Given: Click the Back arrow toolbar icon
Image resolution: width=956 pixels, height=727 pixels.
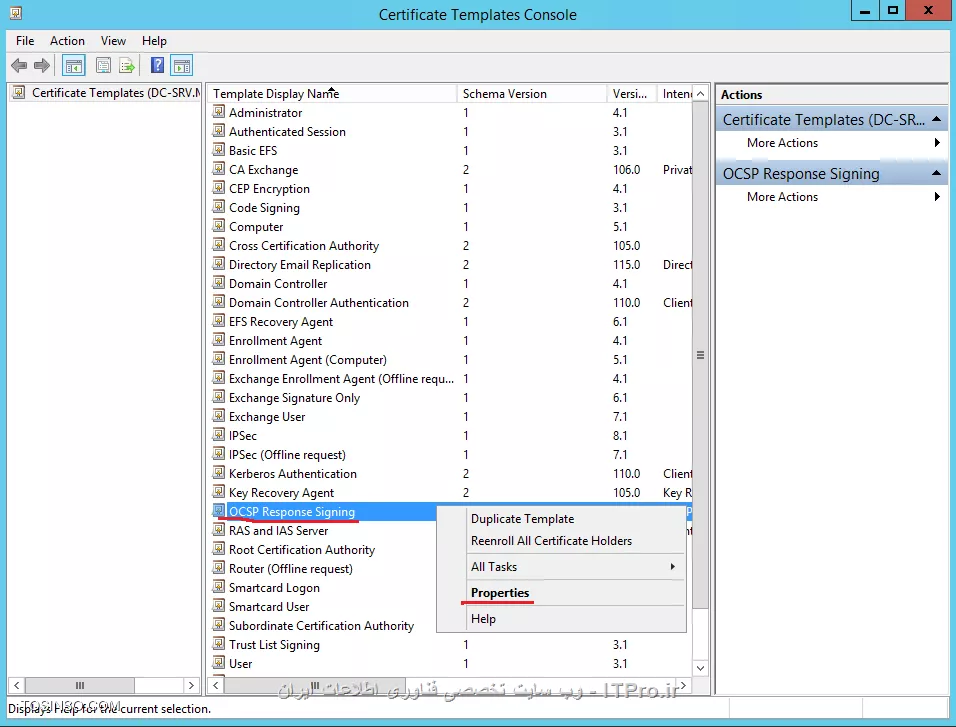Looking at the screenshot, I should click(x=19, y=65).
